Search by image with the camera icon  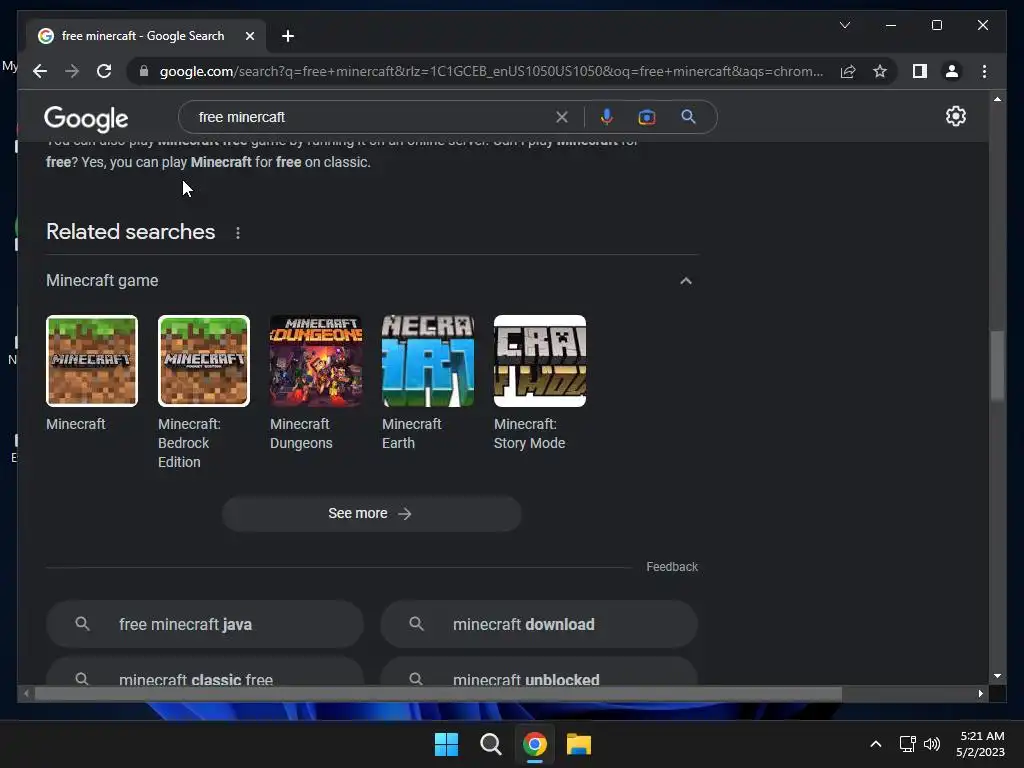tap(647, 117)
